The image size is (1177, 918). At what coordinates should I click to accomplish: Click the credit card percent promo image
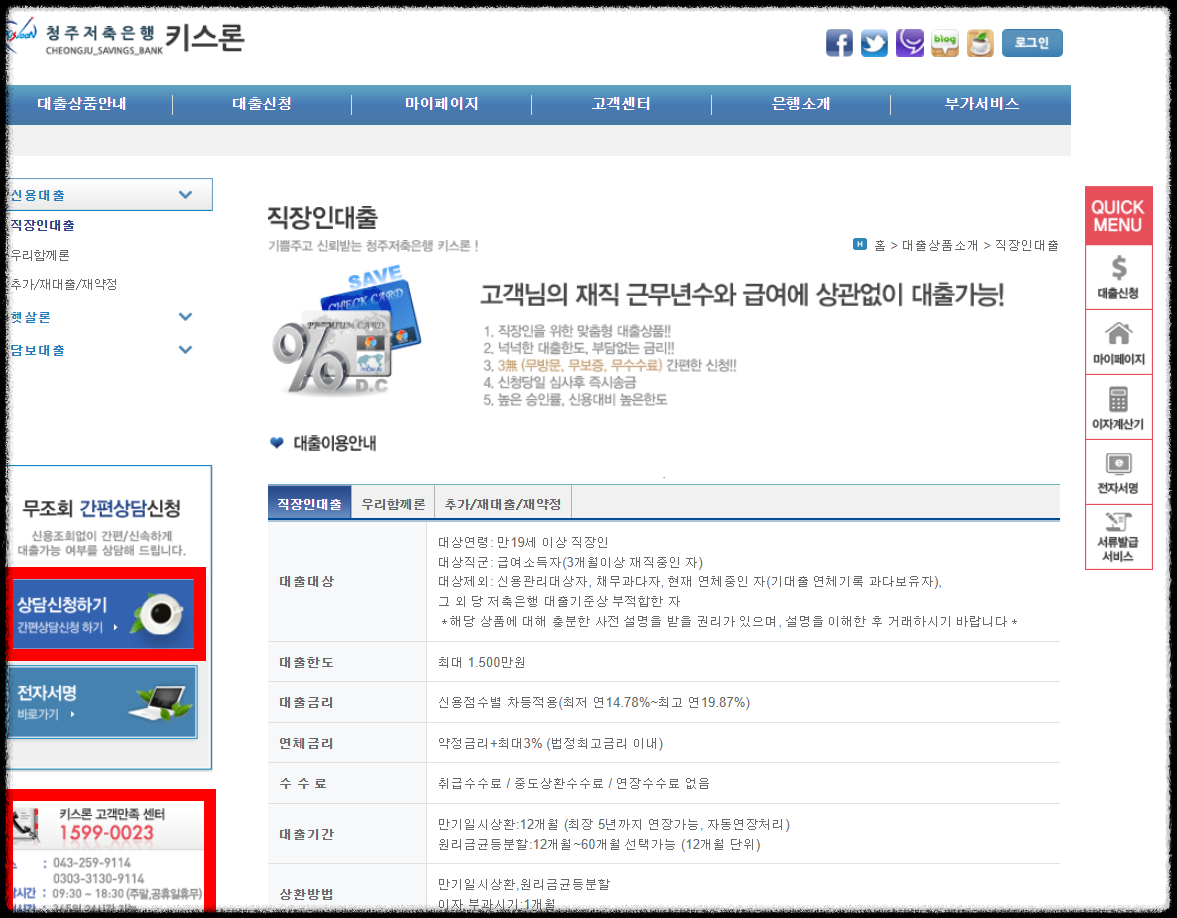[x=347, y=330]
